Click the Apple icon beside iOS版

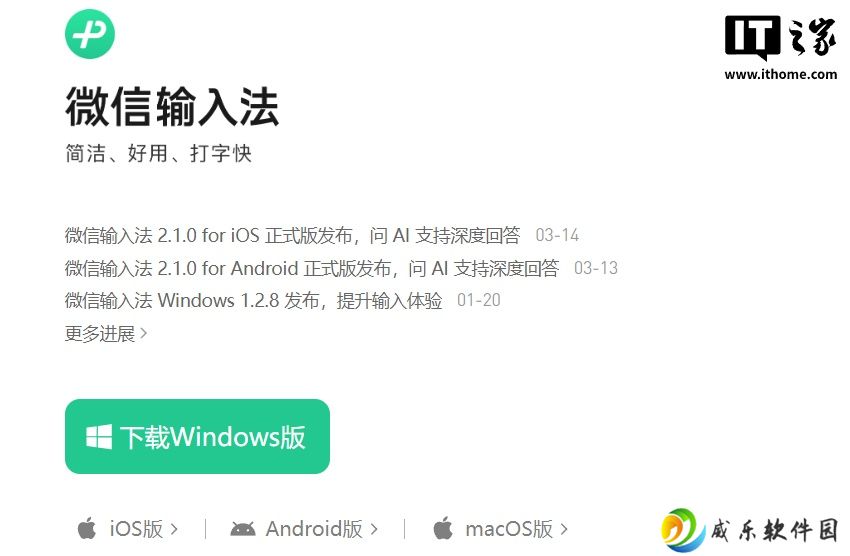click(87, 528)
